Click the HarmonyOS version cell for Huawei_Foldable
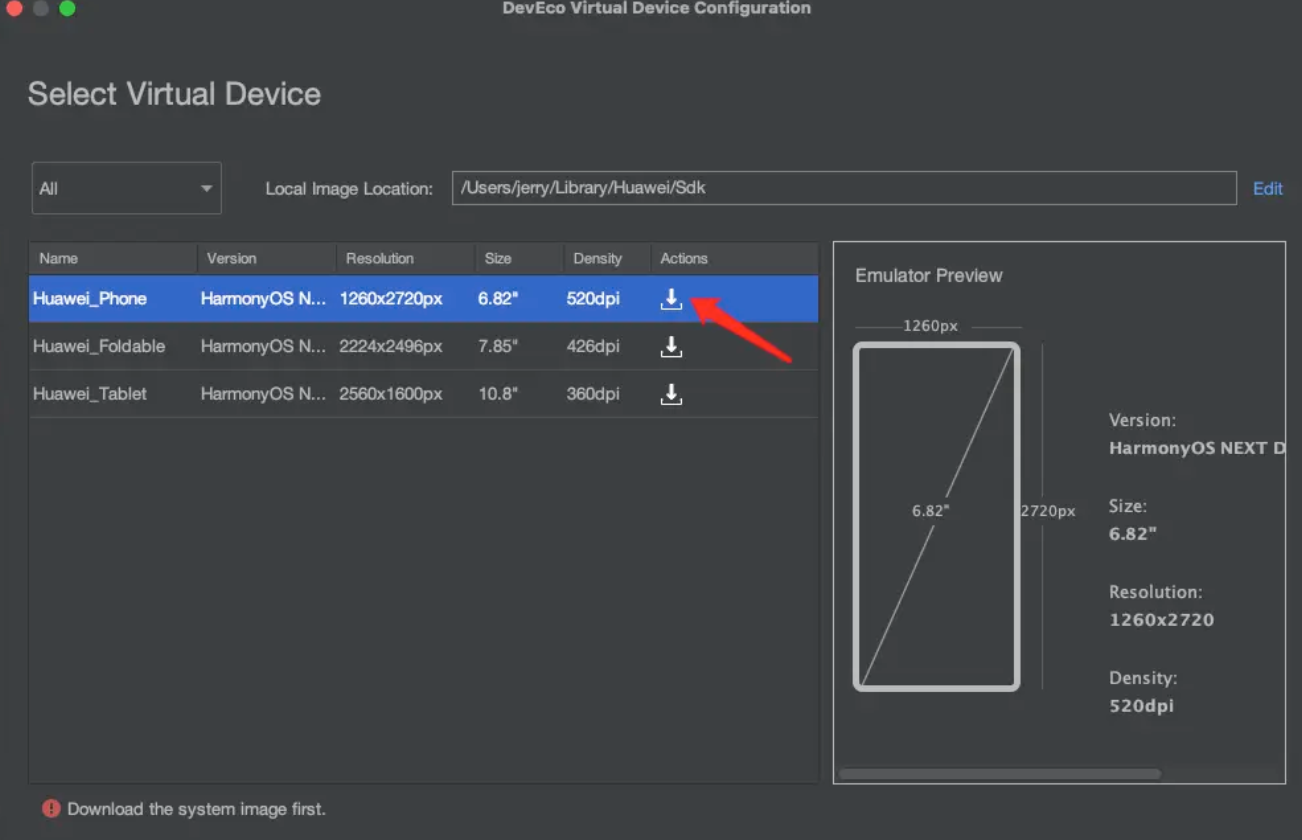The image size is (1302, 840). pos(263,347)
